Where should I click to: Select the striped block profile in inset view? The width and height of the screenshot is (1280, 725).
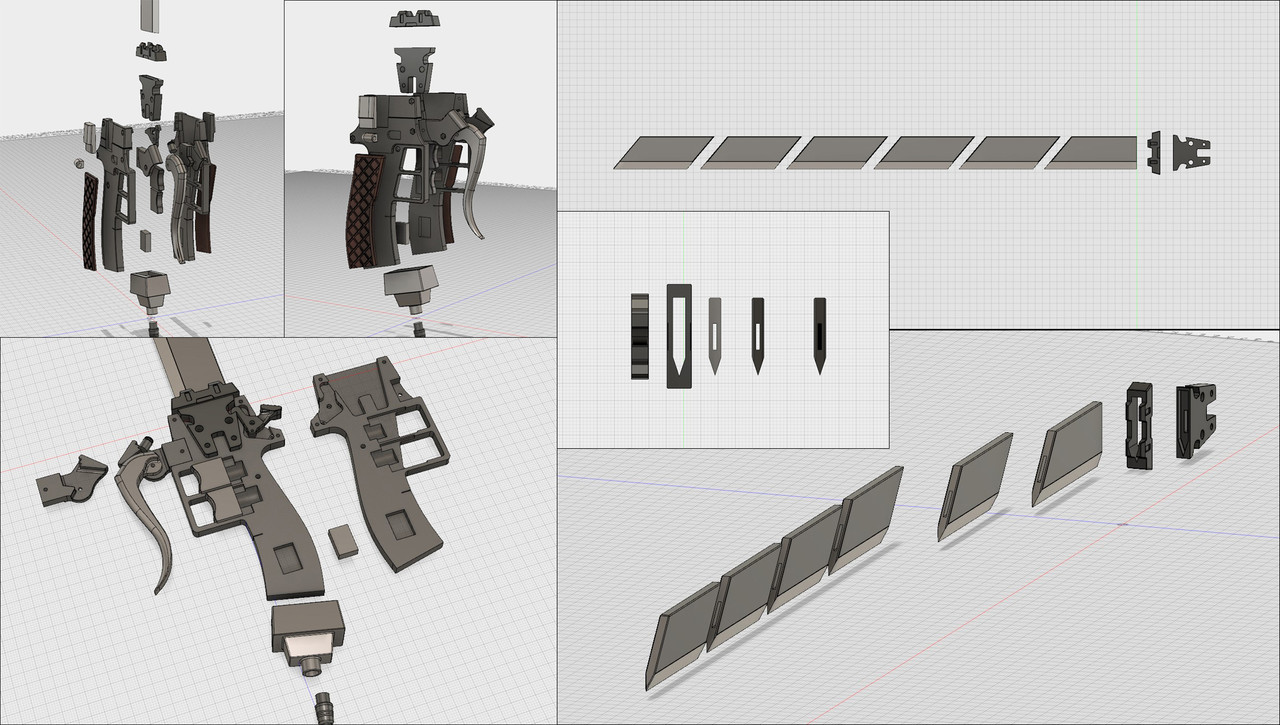[640, 336]
